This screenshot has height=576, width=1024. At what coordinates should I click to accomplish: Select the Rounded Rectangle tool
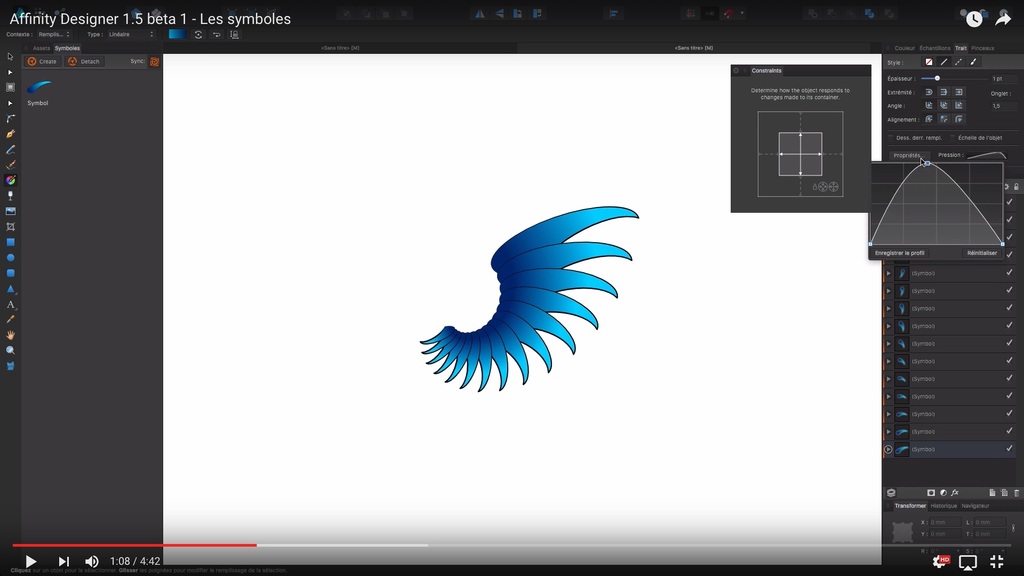click(10, 273)
